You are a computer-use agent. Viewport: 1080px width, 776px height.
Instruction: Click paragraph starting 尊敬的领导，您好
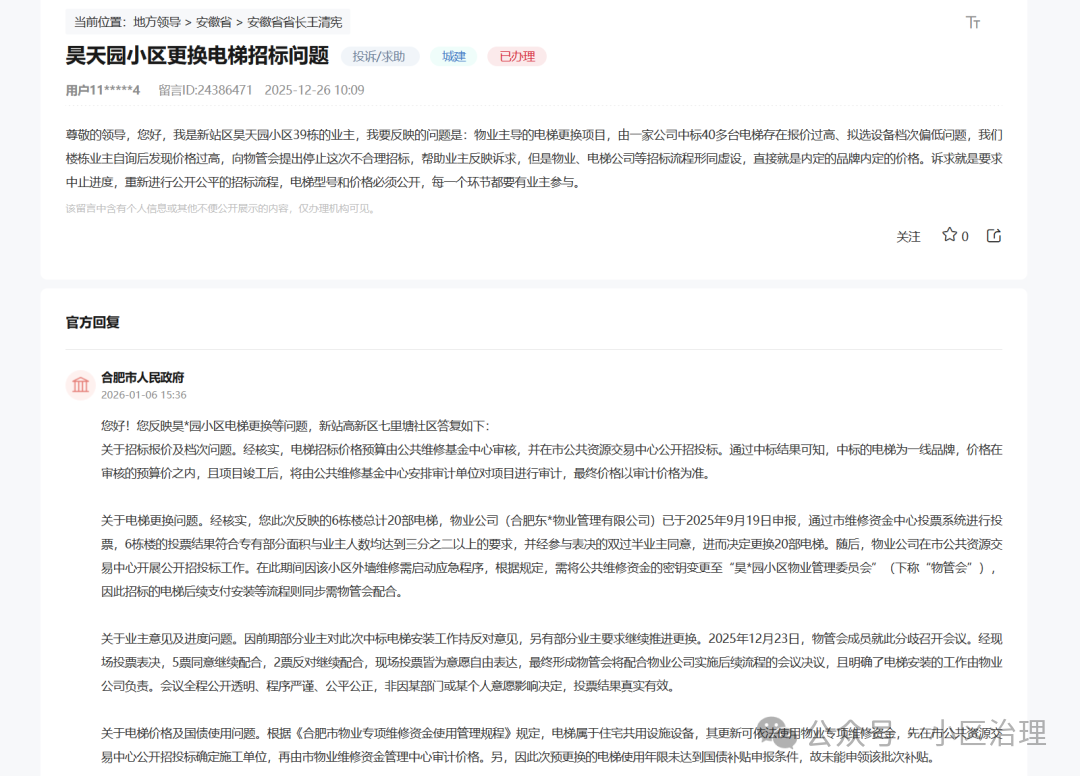point(534,158)
